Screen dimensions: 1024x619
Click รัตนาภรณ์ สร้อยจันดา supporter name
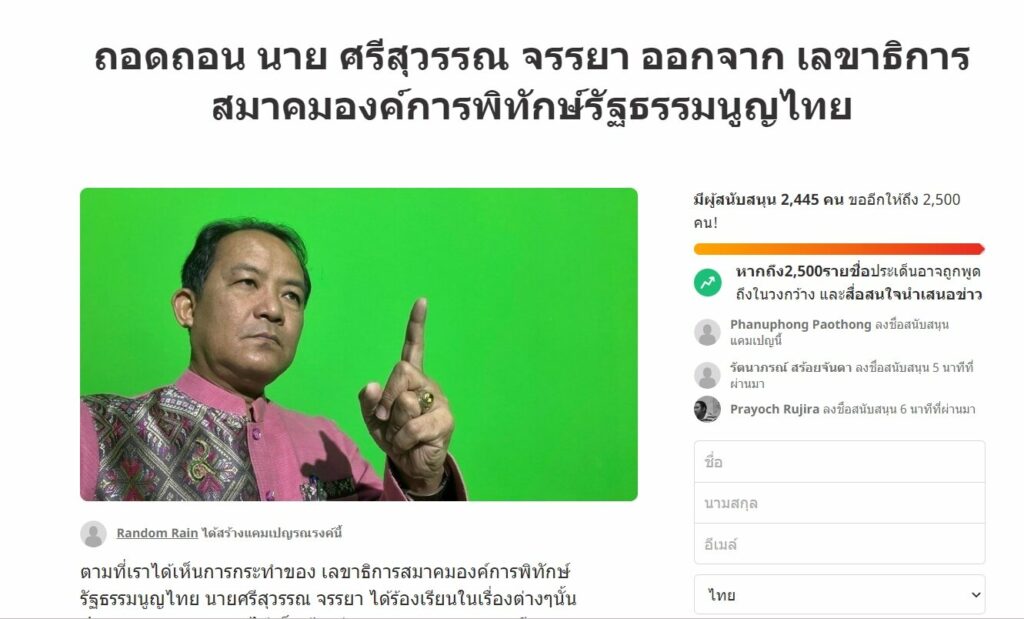(791, 368)
